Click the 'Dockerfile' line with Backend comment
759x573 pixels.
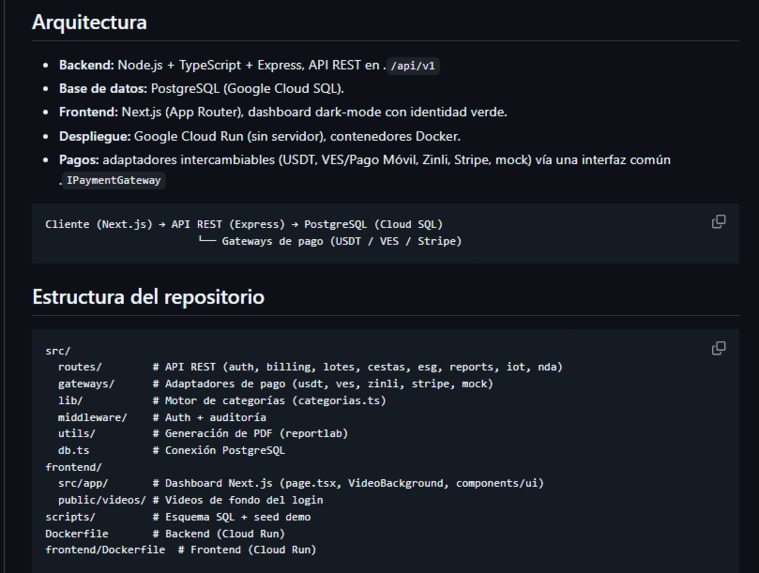pos(165,534)
